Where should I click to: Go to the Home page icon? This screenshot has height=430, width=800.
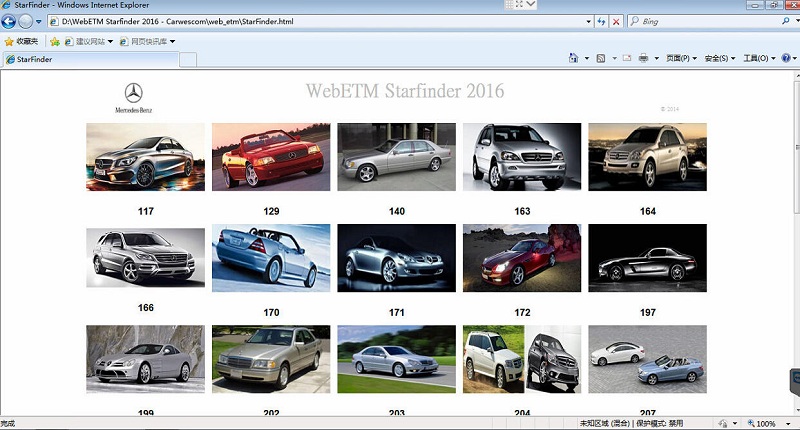(x=573, y=58)
